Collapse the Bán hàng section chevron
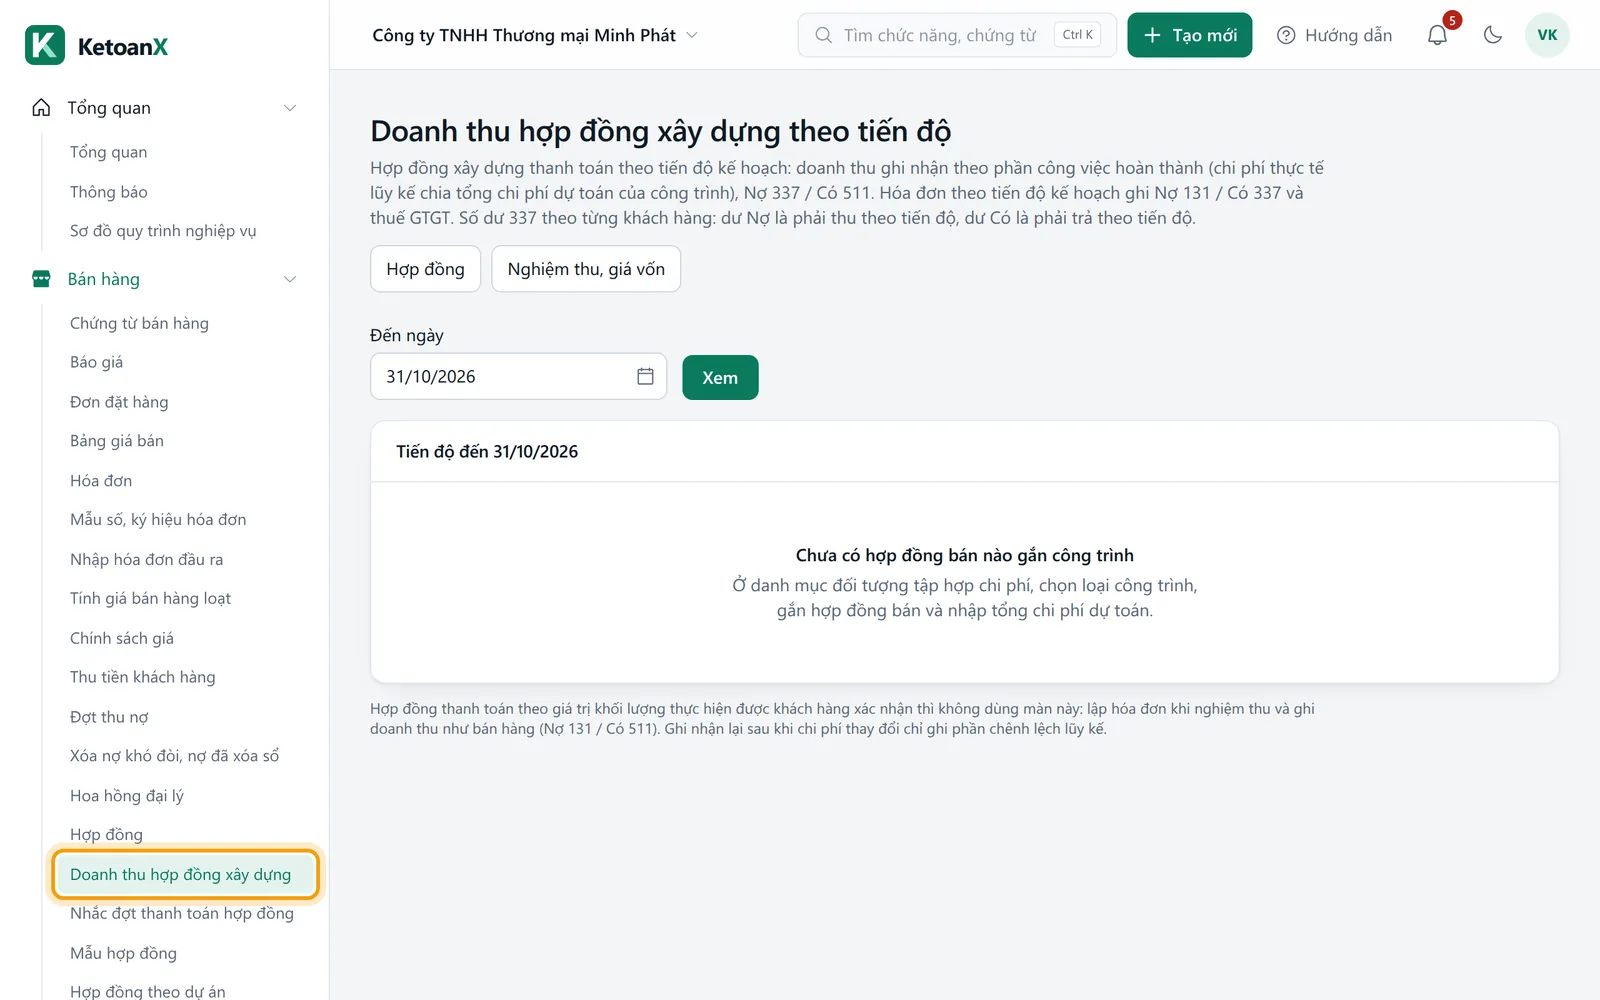Screen dimensions: 1600x1000 pyautogui.click(x=290, y=279)
